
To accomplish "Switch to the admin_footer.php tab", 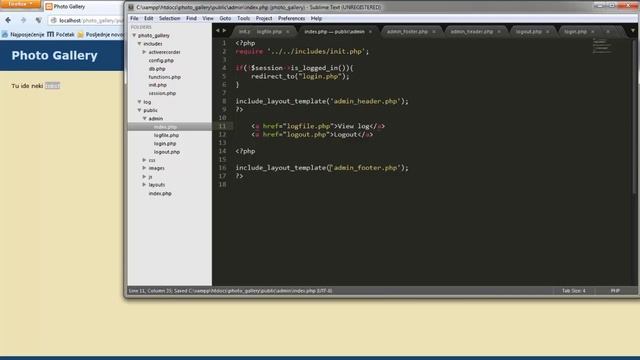I will click(407, 31).
